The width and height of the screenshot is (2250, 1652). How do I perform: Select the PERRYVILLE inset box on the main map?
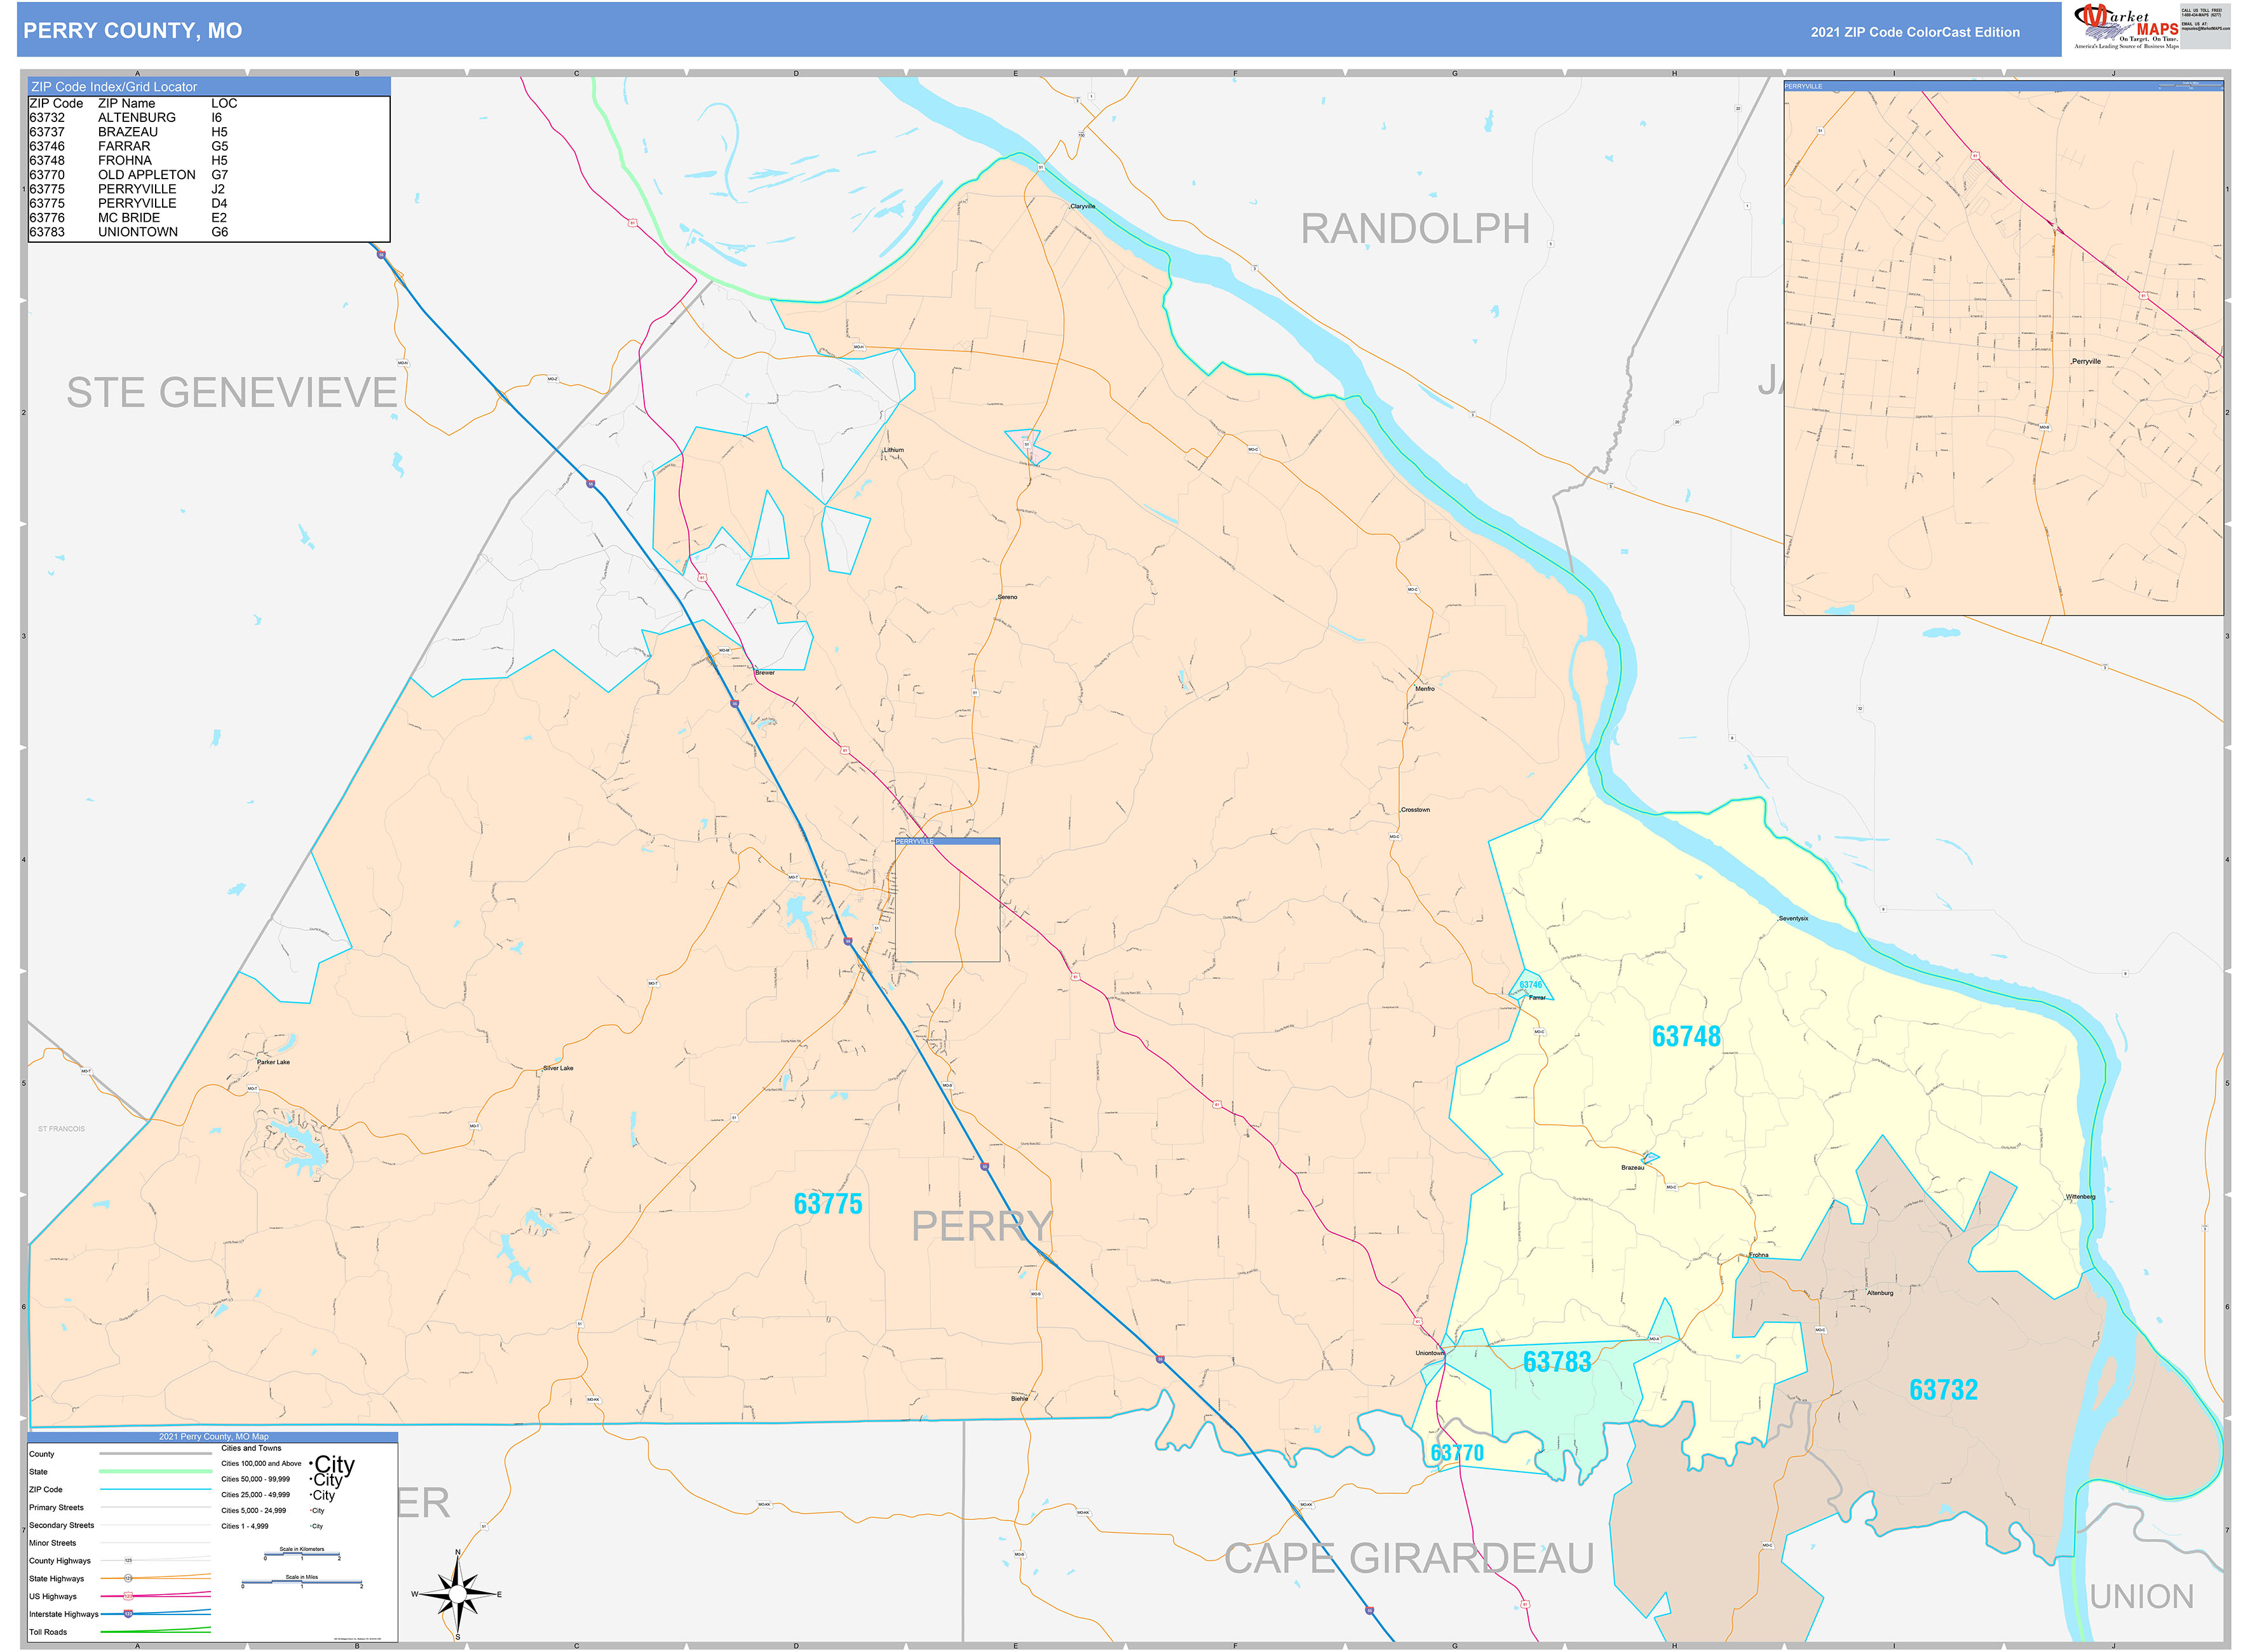tap(947, 900)
